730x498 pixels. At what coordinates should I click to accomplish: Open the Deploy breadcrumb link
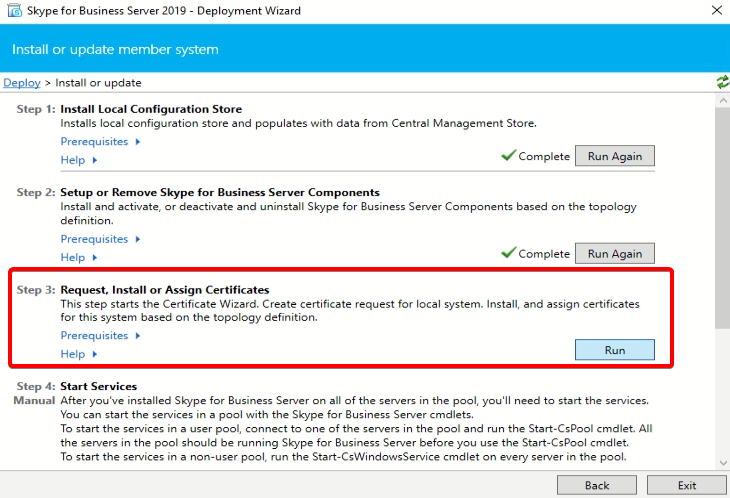click(22, 83)
